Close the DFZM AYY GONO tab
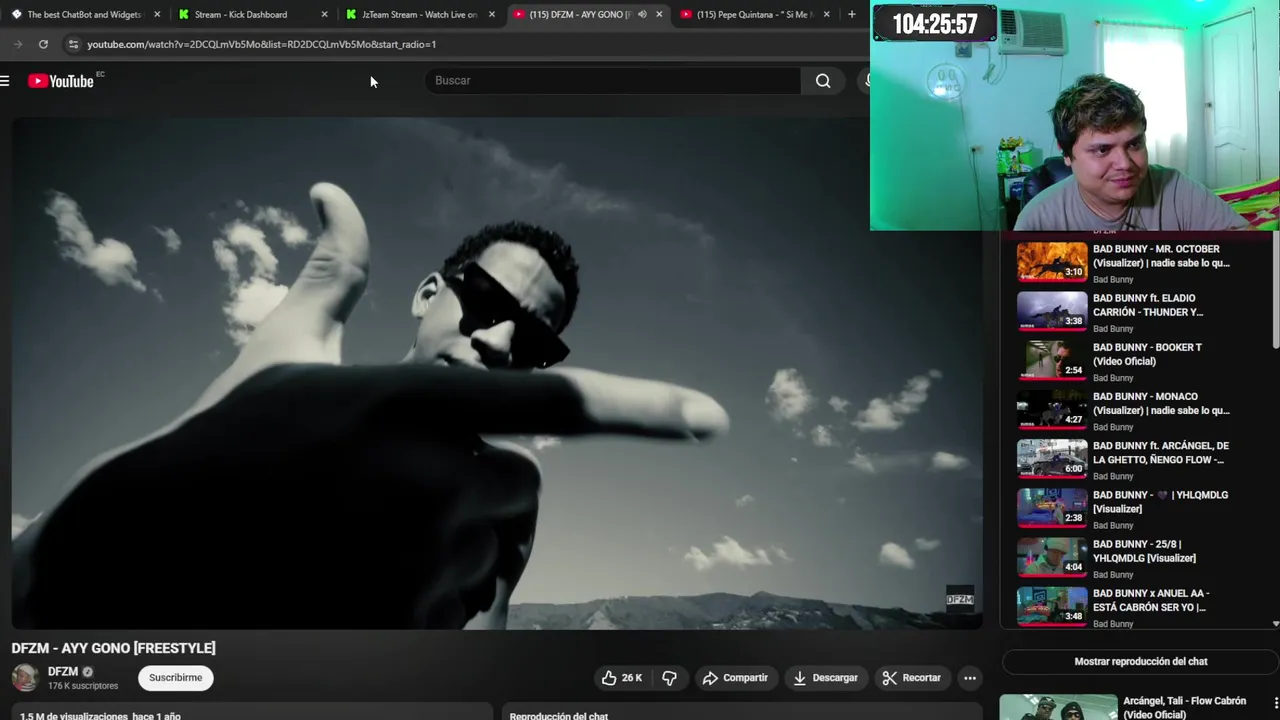1280x720 pixels. pyautogui.click(x=659, y=14)
